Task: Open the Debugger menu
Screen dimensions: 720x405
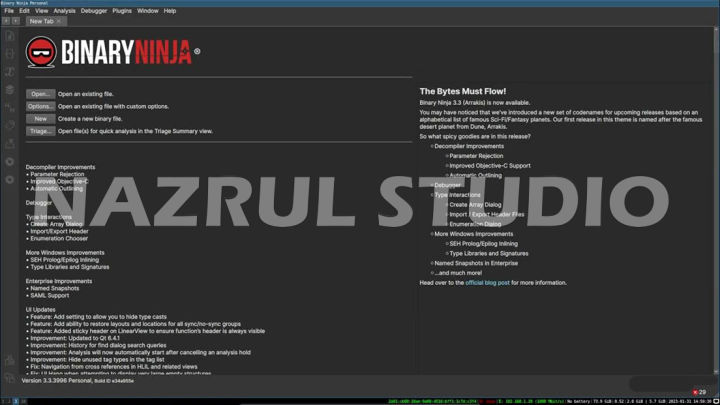Action: [x=94, y=11]
